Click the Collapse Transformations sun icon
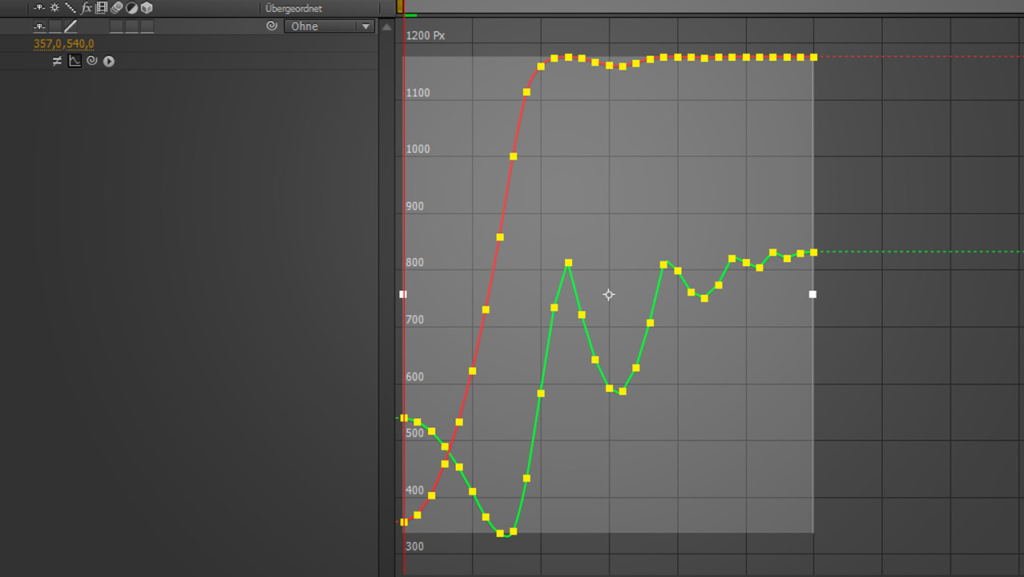 point(55,8)
